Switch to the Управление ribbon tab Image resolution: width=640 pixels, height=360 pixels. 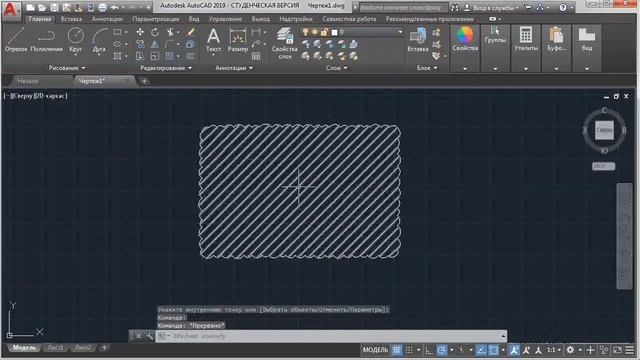coord(225,19)
